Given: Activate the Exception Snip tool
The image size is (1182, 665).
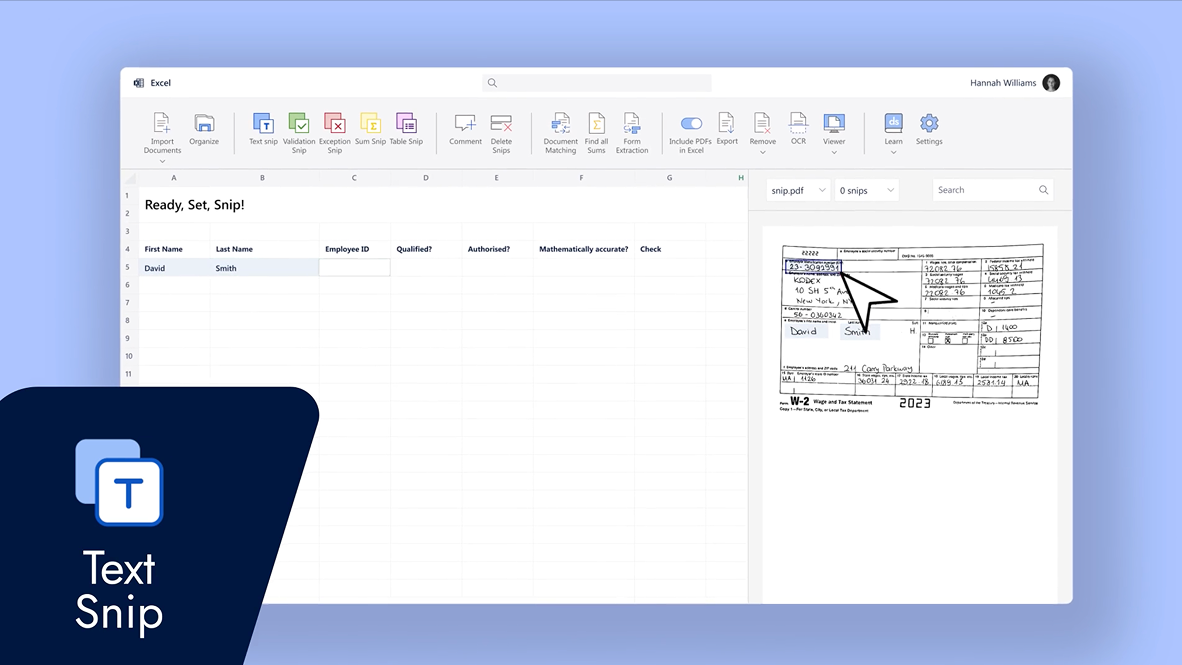Looking at the screenshot, I should tap(335, 124).
